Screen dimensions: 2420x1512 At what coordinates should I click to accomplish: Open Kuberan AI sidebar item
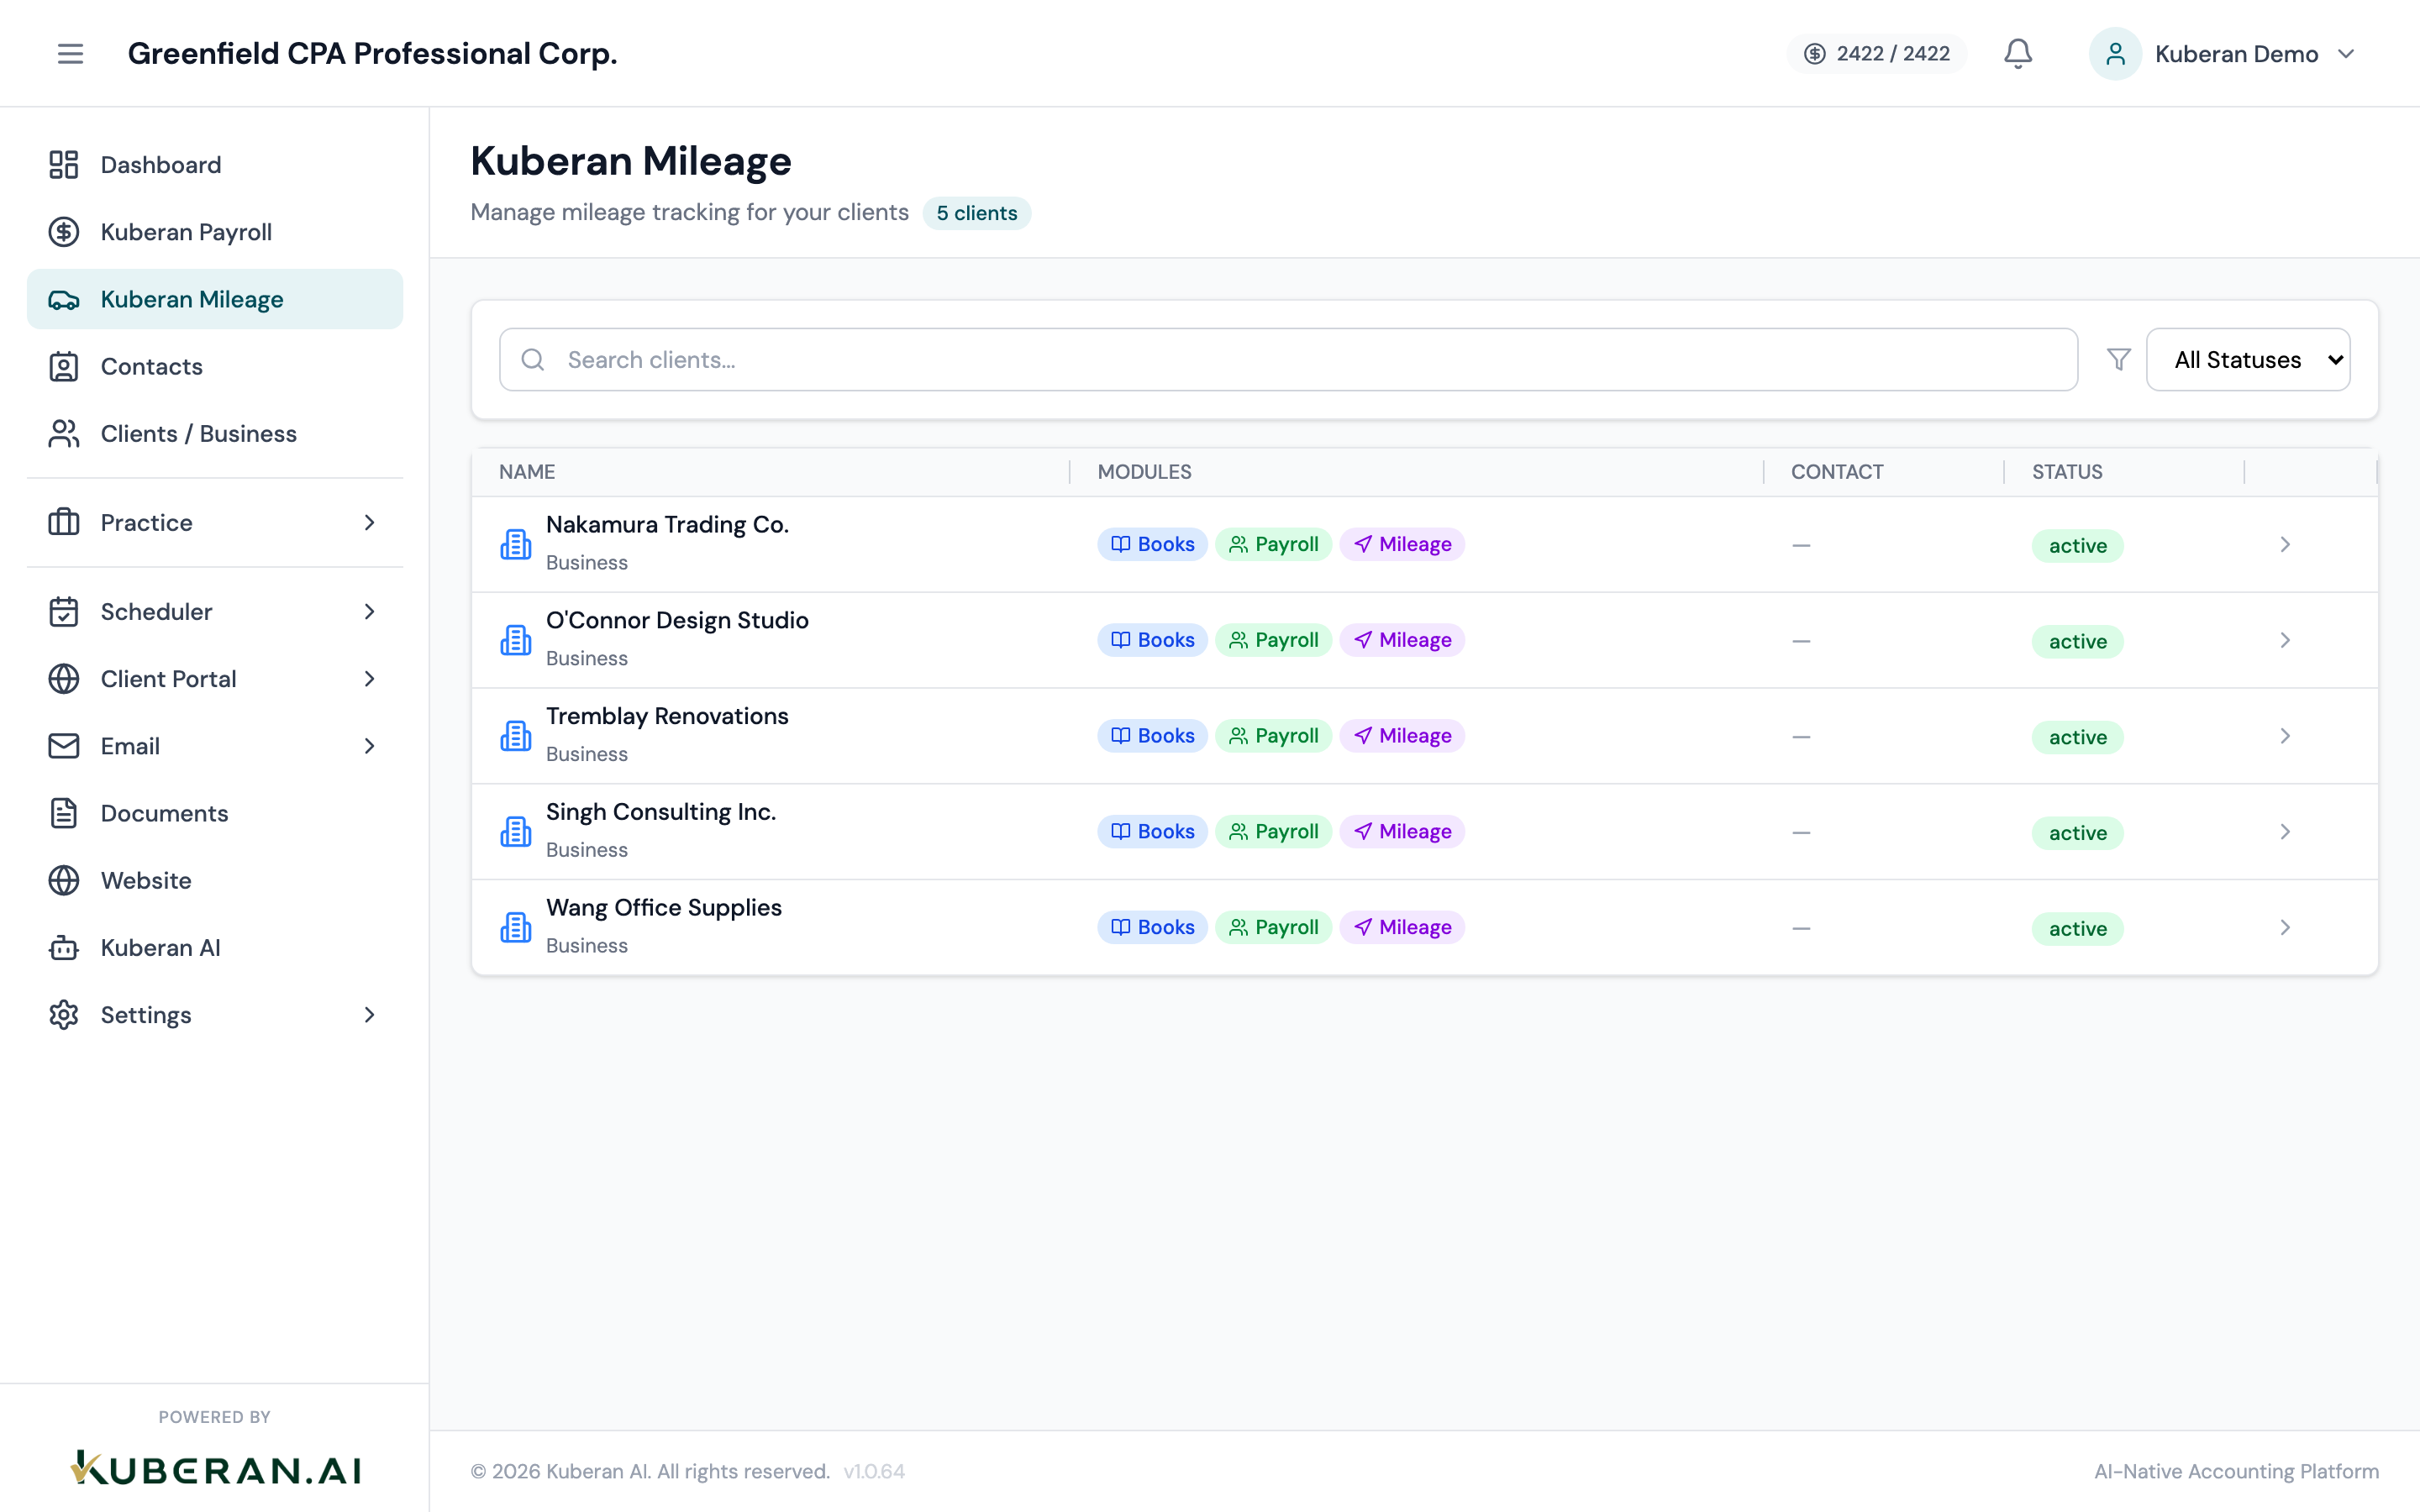(x=215, y=947)
